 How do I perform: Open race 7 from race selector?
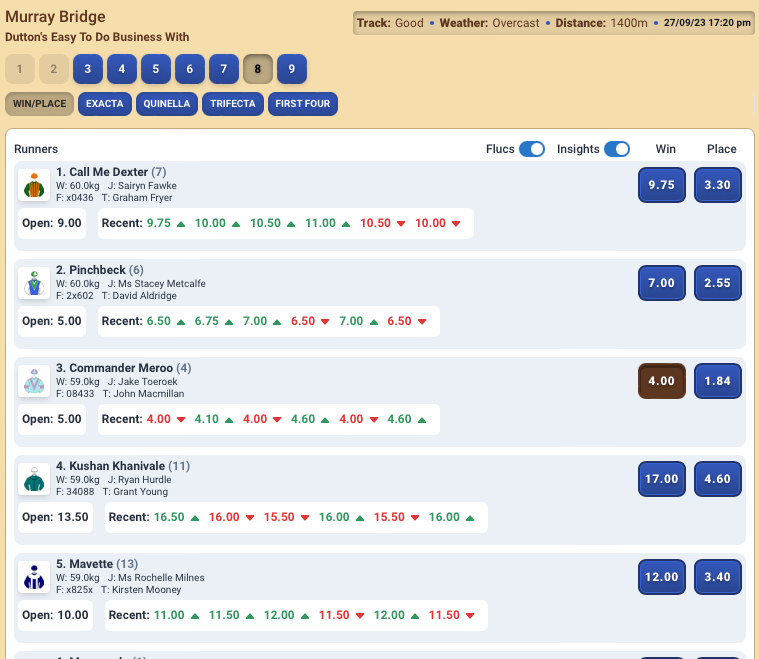(x=223, y=69)
